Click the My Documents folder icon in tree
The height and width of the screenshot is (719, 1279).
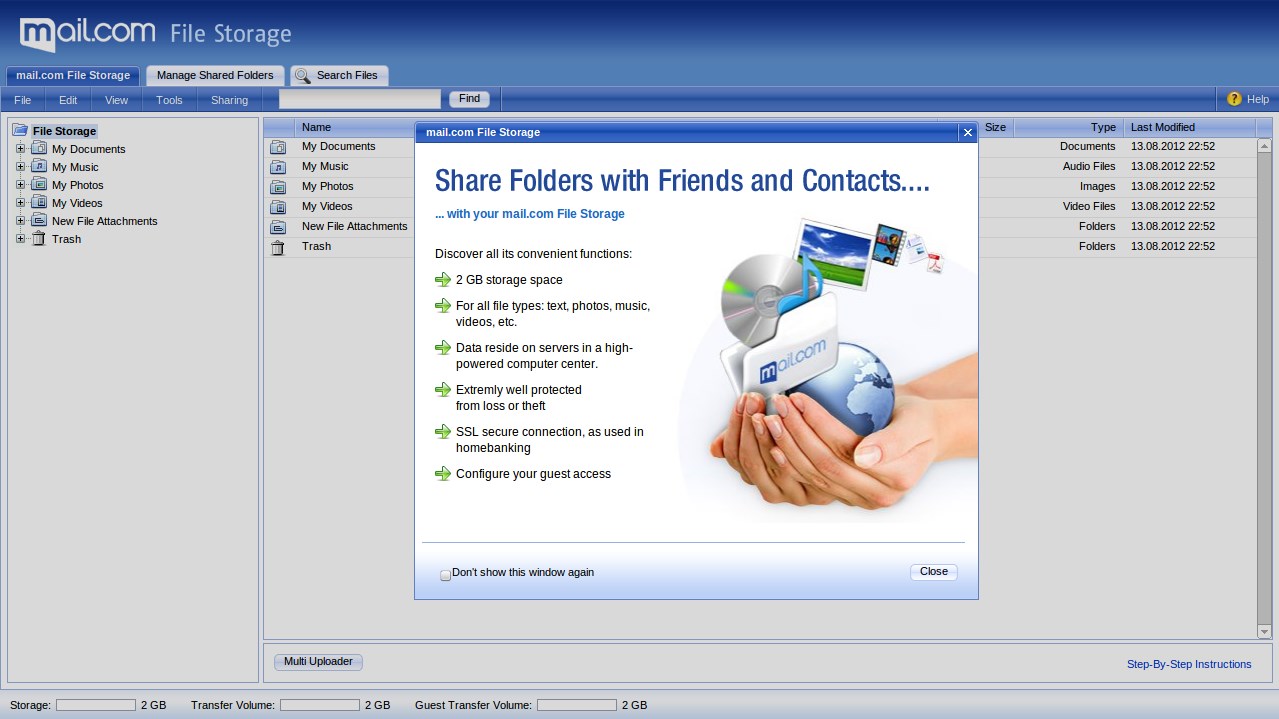(39, 149)
